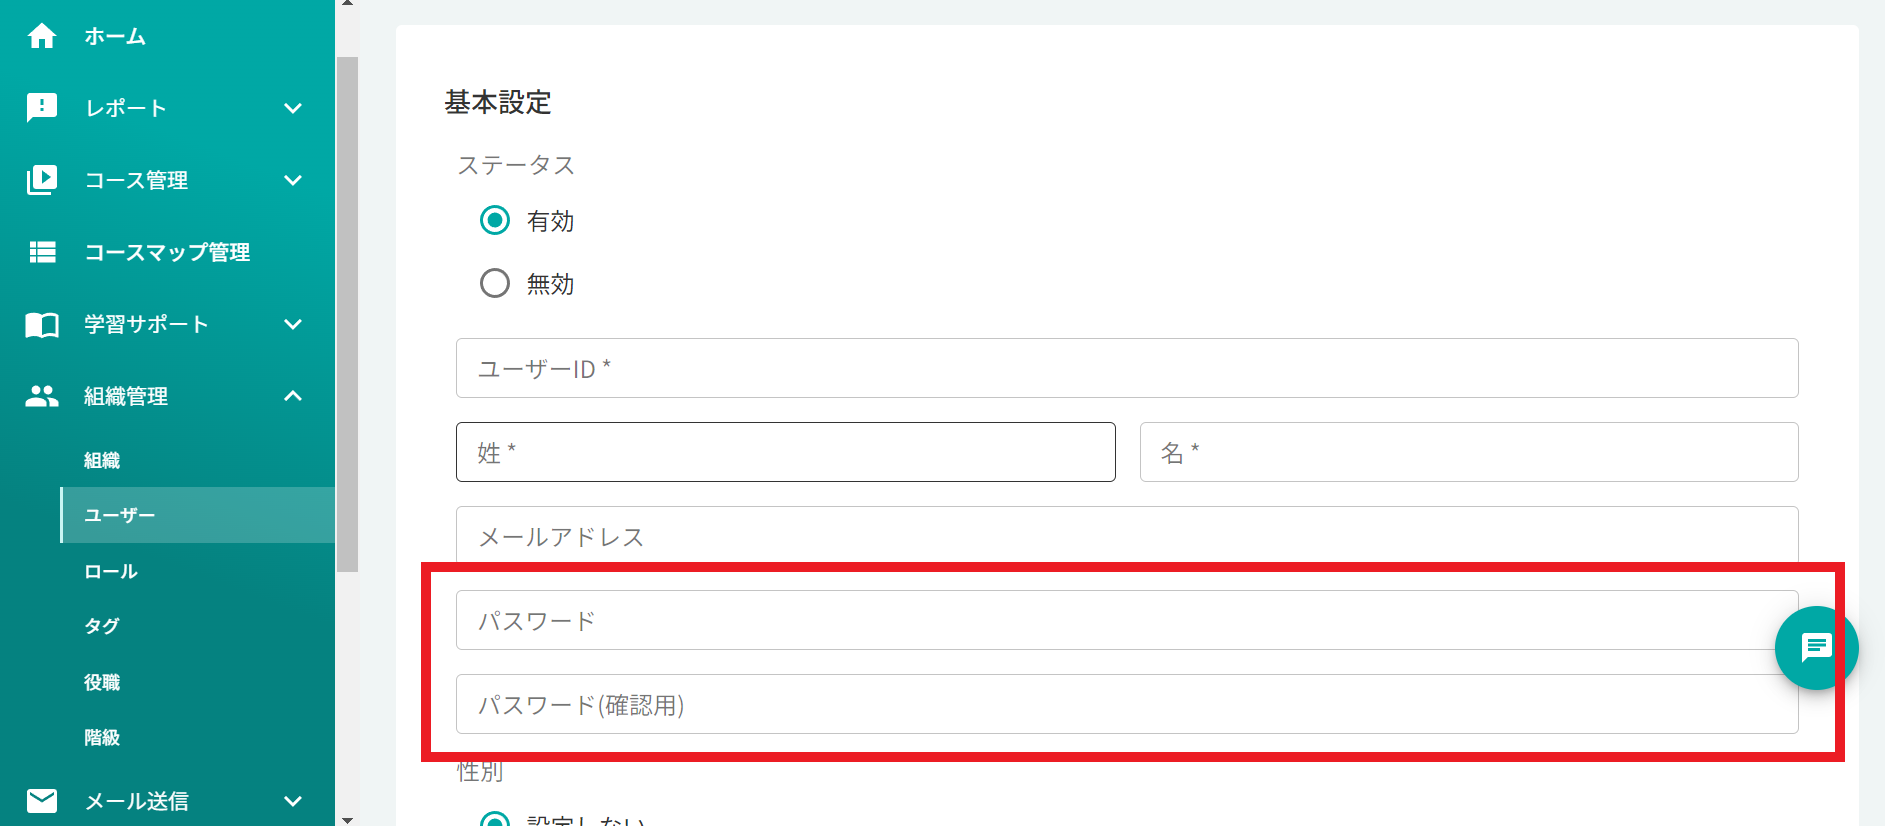Open the ロール submenu item
Screen dimensions: 1885x826
111,571
